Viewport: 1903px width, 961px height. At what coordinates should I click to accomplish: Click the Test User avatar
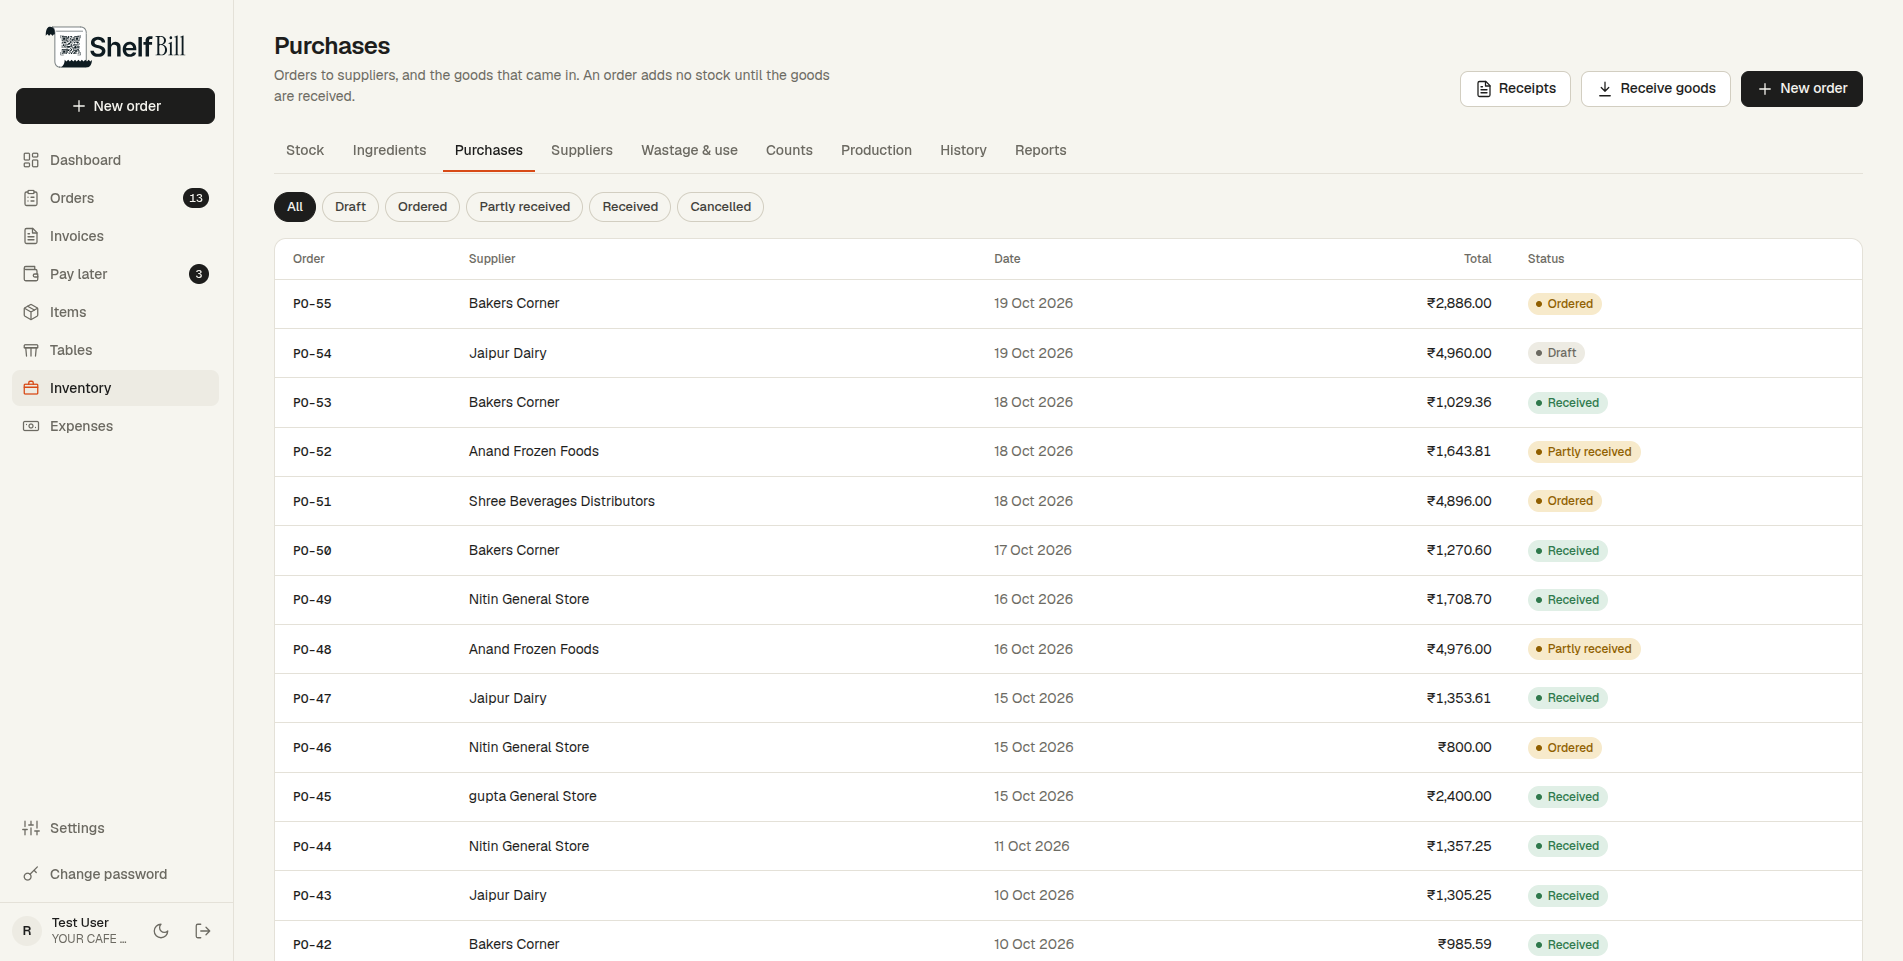click(27, 931)
